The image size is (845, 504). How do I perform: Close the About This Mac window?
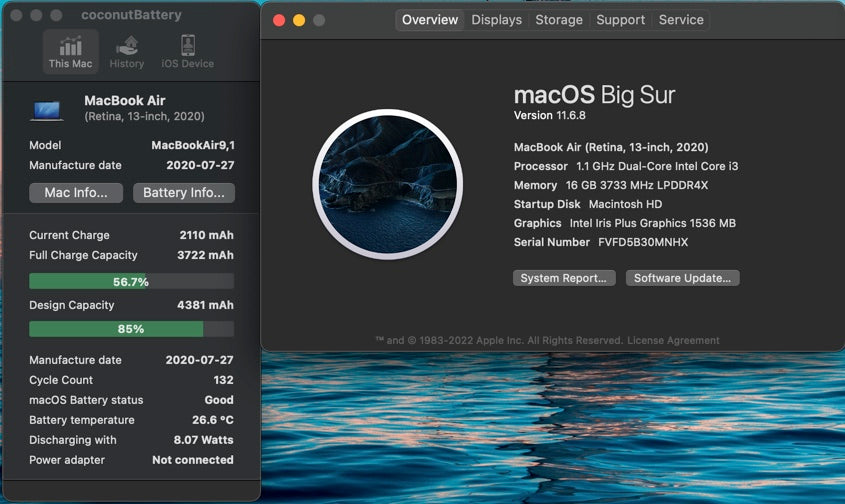[x=279, y=20]
